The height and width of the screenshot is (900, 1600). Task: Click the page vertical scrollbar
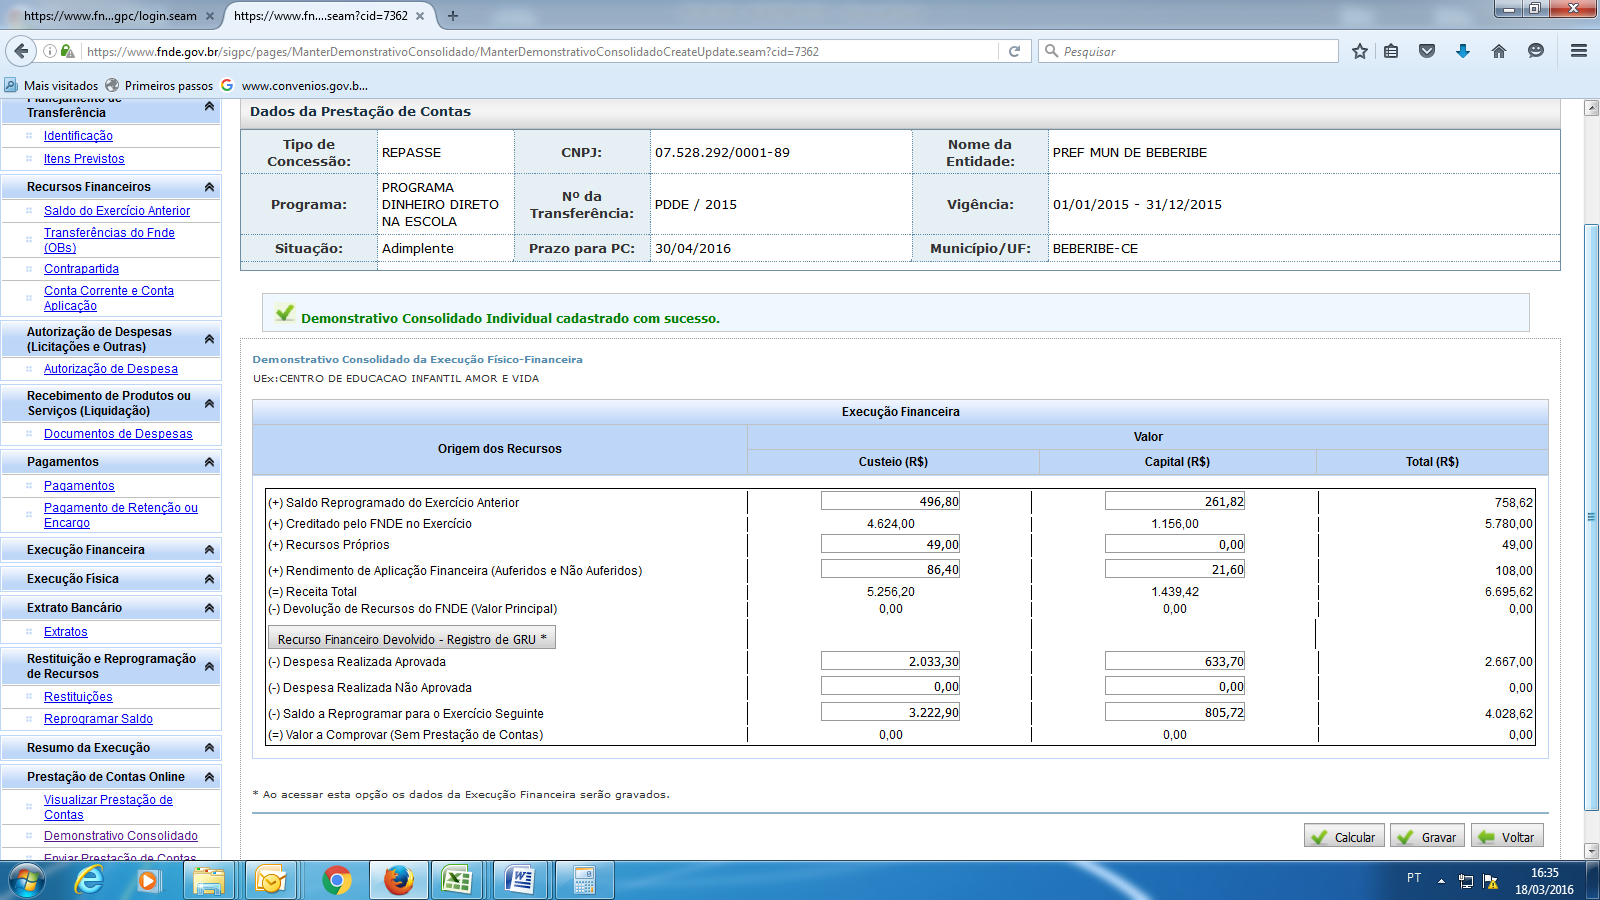[x=1591, y=517]
